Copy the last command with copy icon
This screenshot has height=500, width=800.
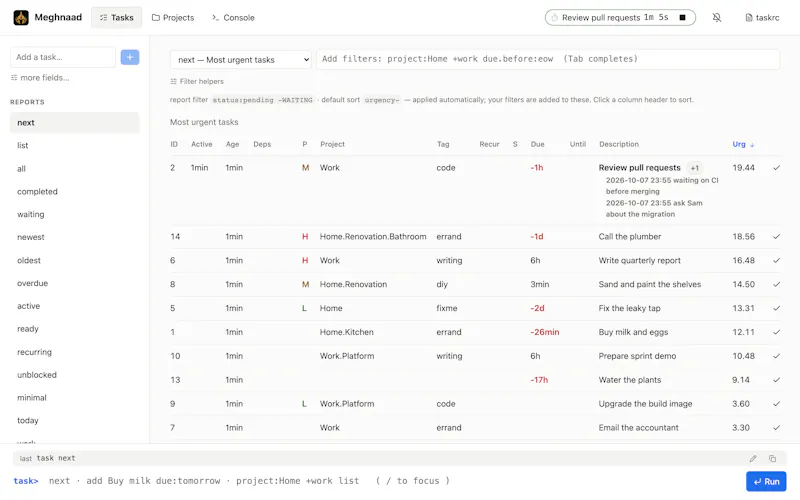(772, 458)
